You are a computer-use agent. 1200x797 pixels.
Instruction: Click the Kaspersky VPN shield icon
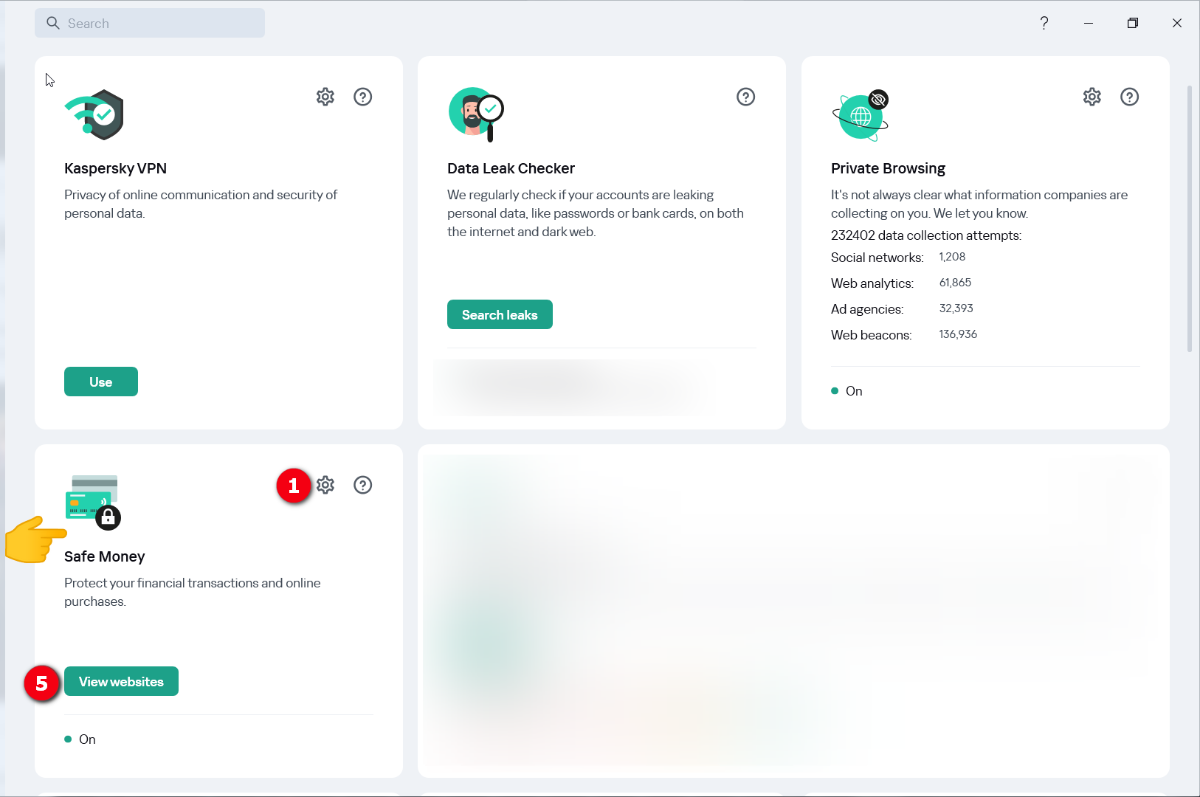point(94,115)
